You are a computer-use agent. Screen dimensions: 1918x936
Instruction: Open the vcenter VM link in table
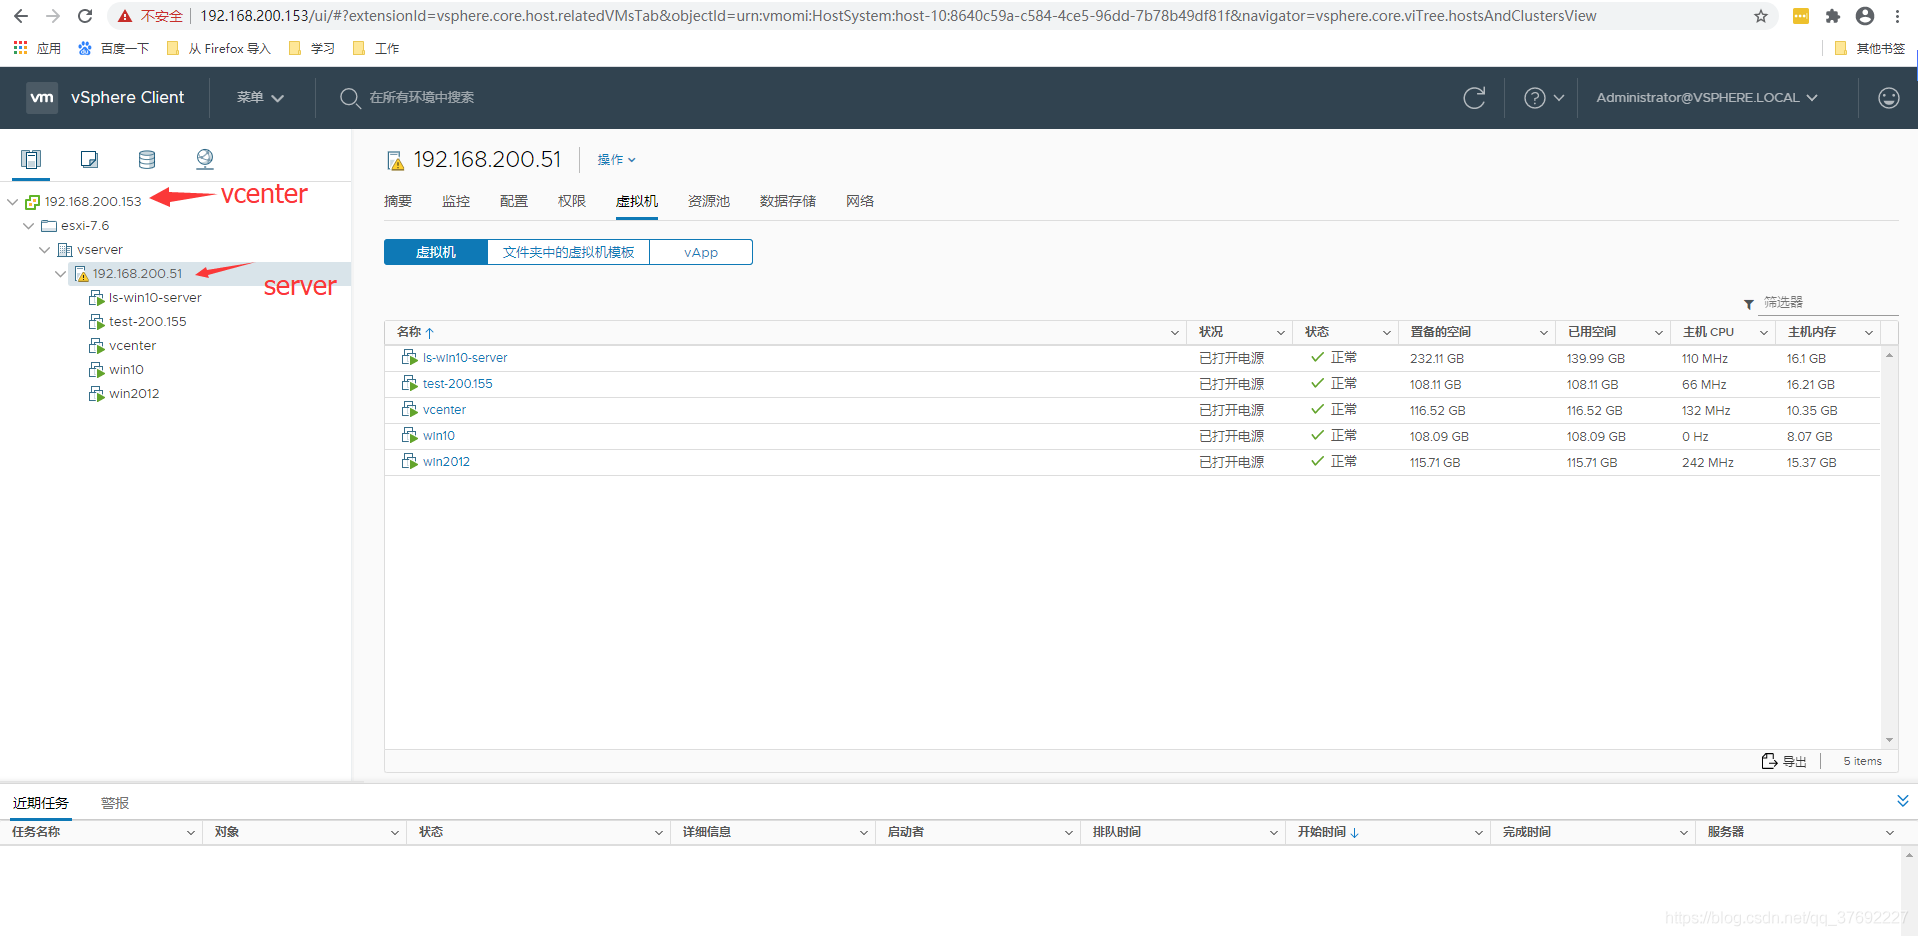444,410
